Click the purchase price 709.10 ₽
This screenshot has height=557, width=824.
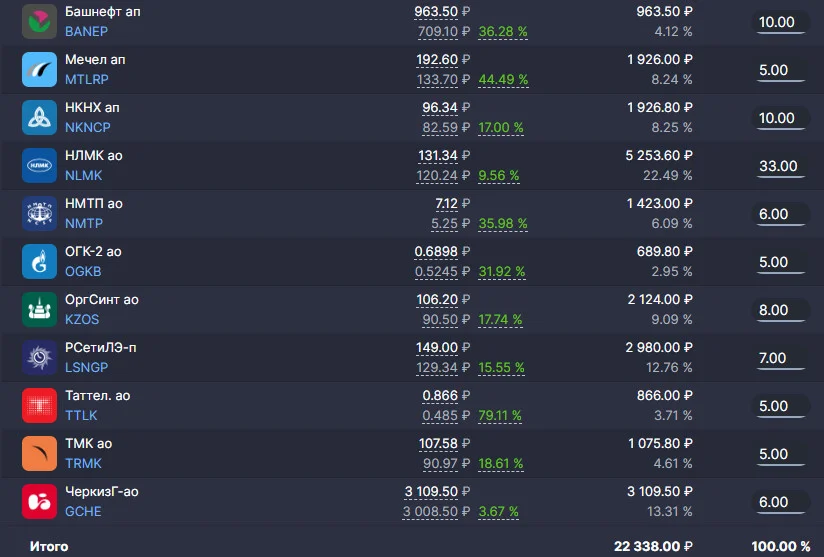click(x=444, y=32)
